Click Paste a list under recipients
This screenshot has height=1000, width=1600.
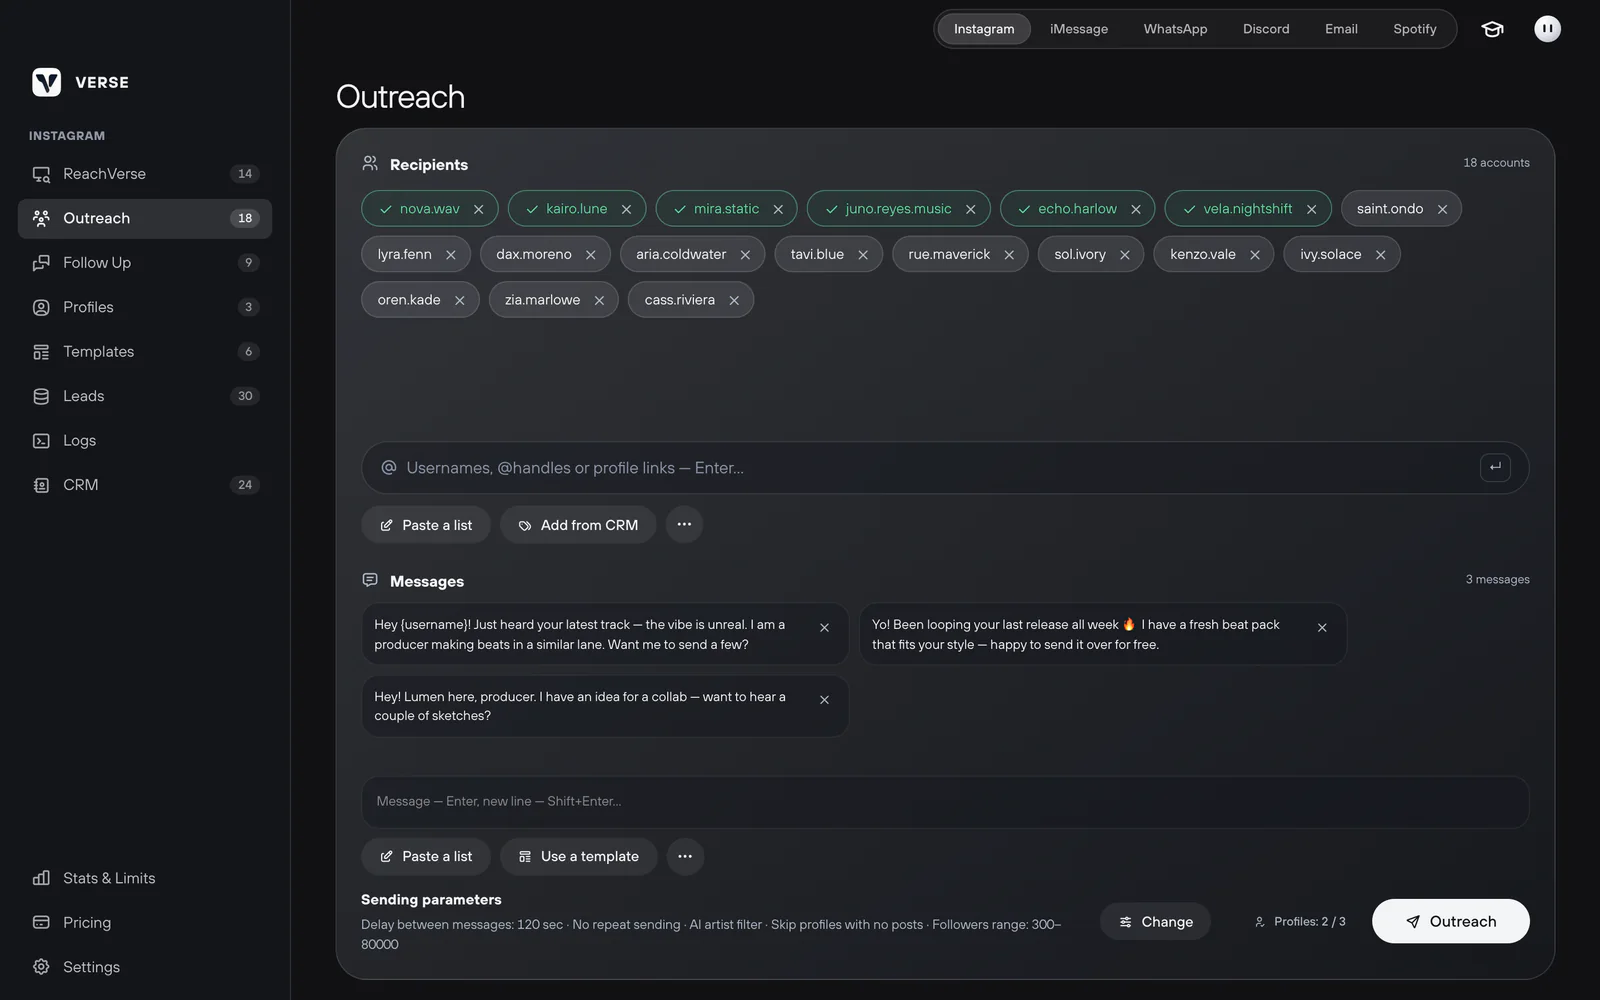(x=426, y=525)
